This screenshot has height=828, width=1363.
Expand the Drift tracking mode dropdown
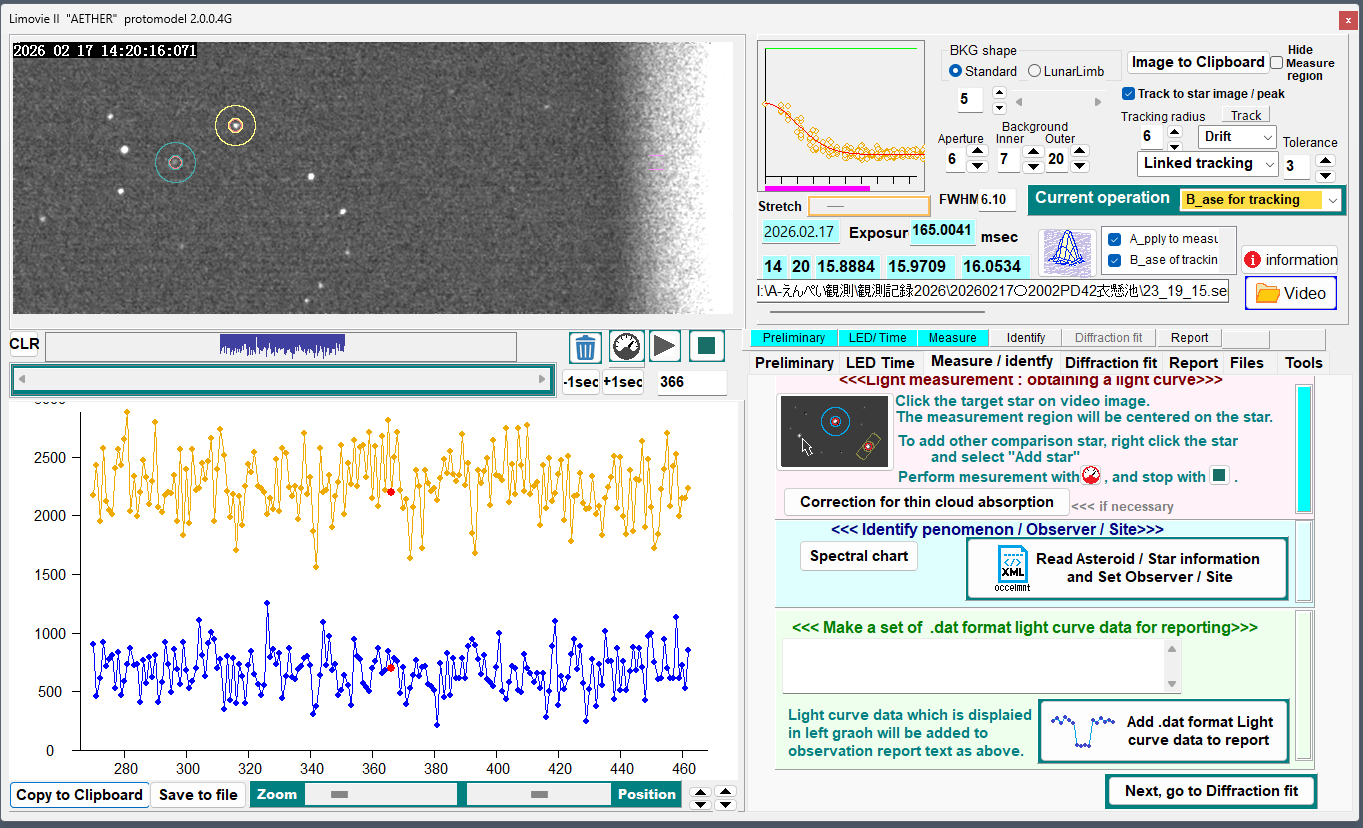pyautogui.click(x=1239, y=137)
